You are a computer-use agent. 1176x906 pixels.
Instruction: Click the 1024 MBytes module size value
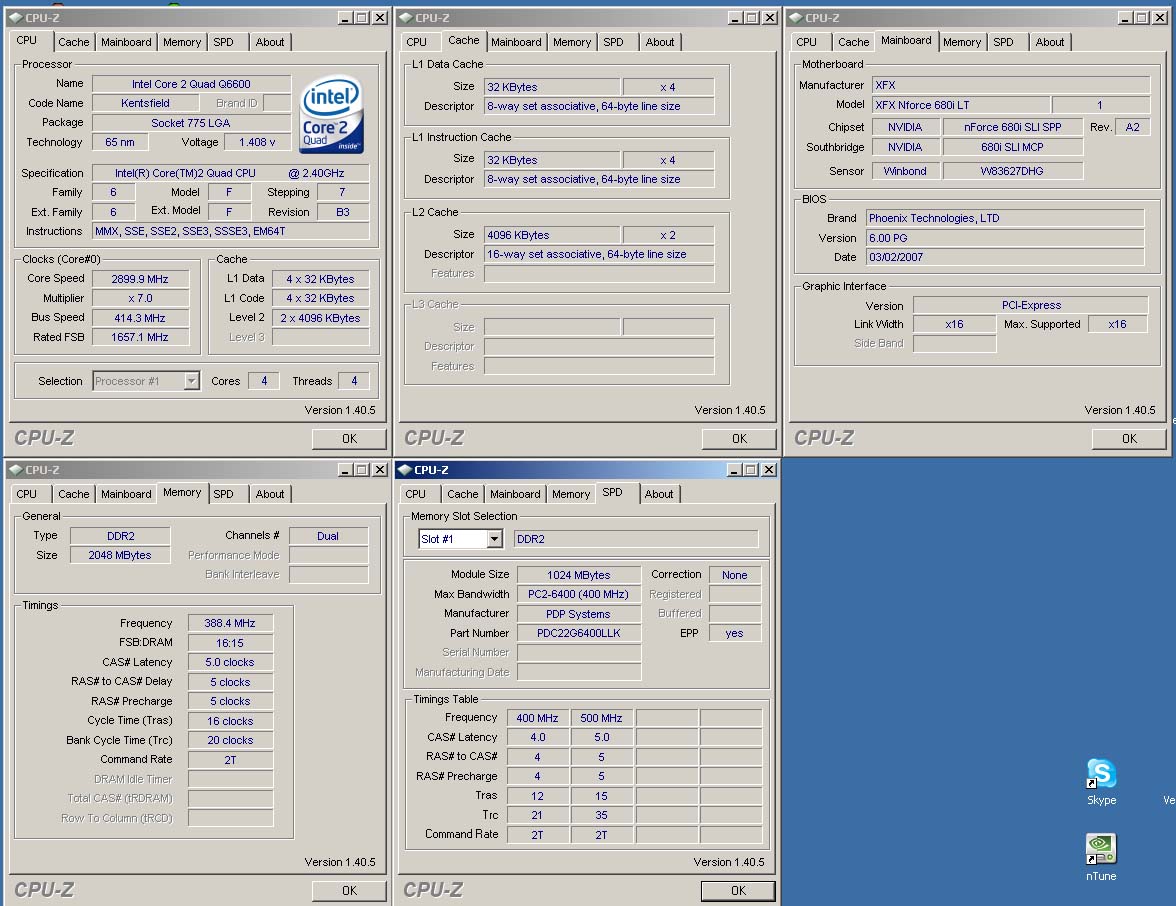coord(578,574)
